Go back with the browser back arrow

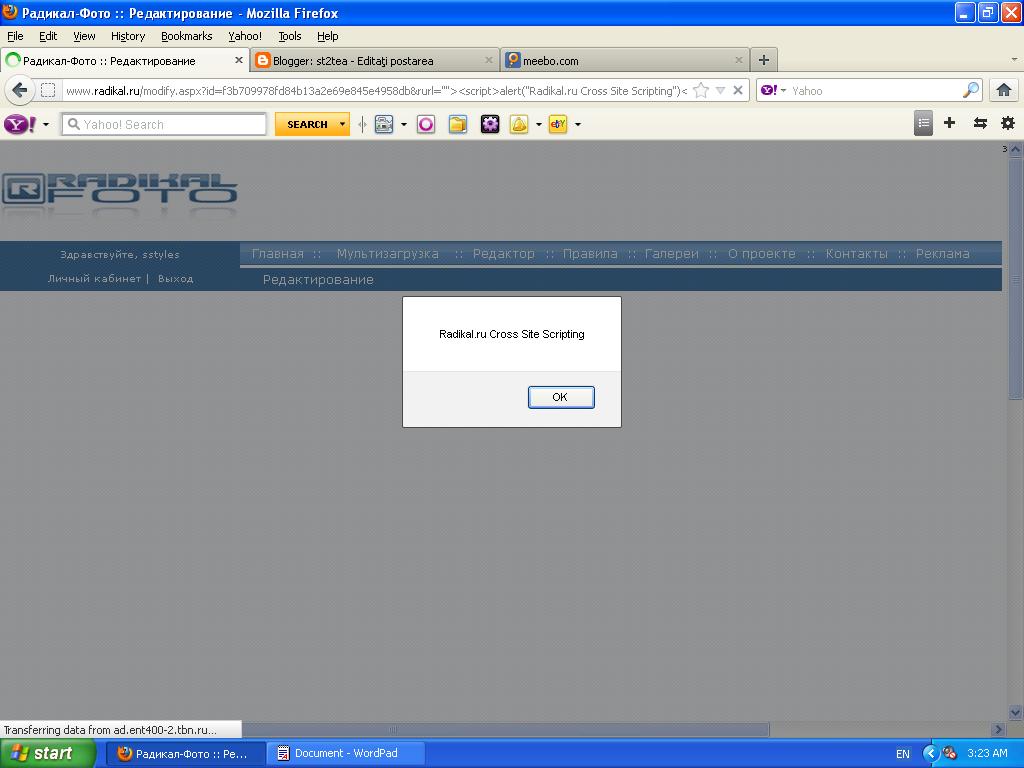20,90
